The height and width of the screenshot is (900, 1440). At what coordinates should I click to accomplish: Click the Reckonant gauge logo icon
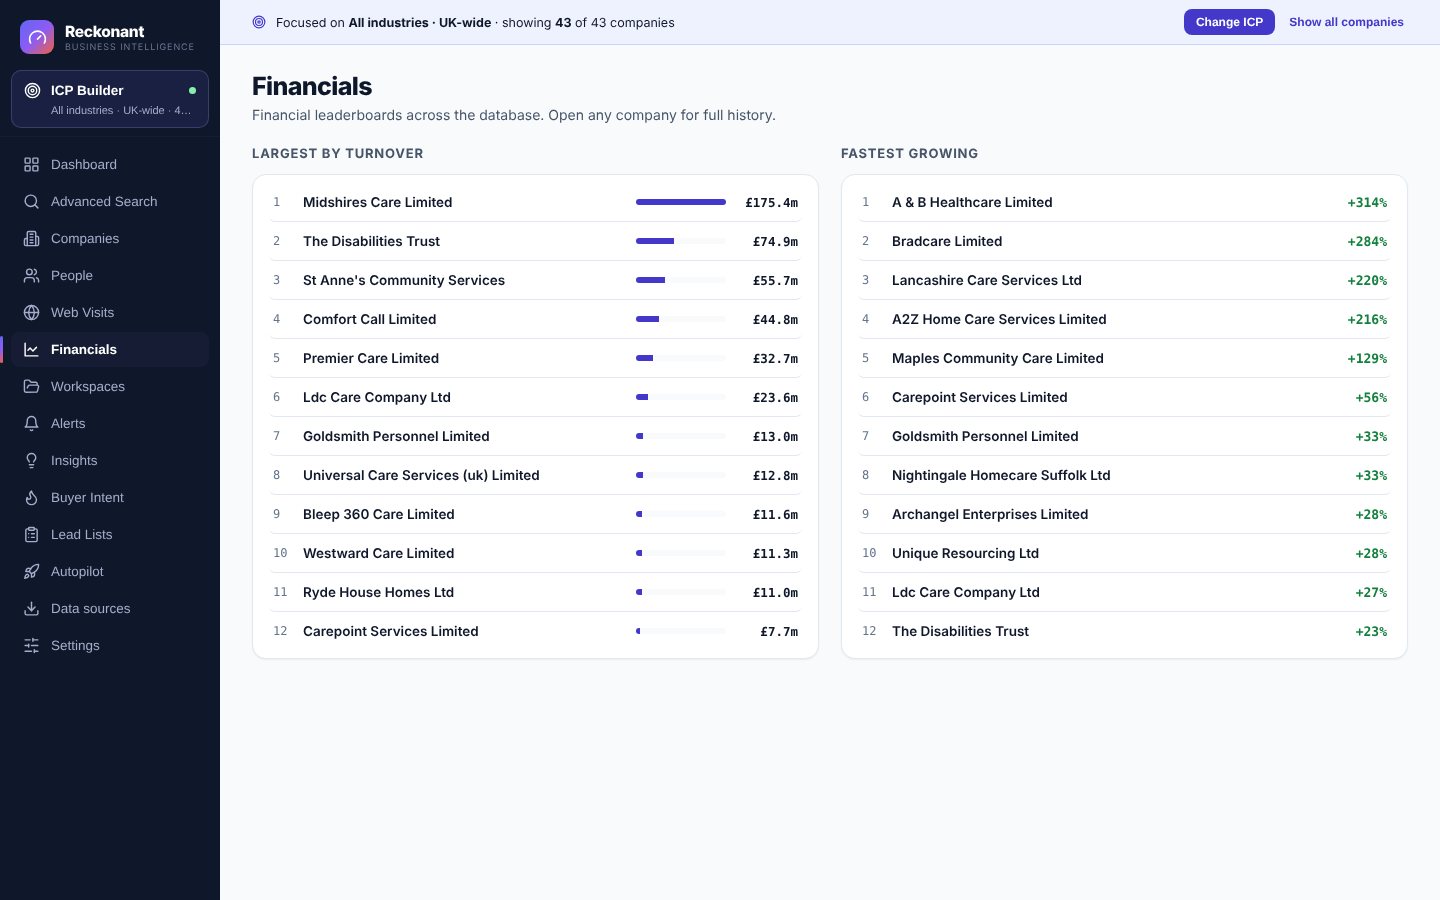(37, 37)
